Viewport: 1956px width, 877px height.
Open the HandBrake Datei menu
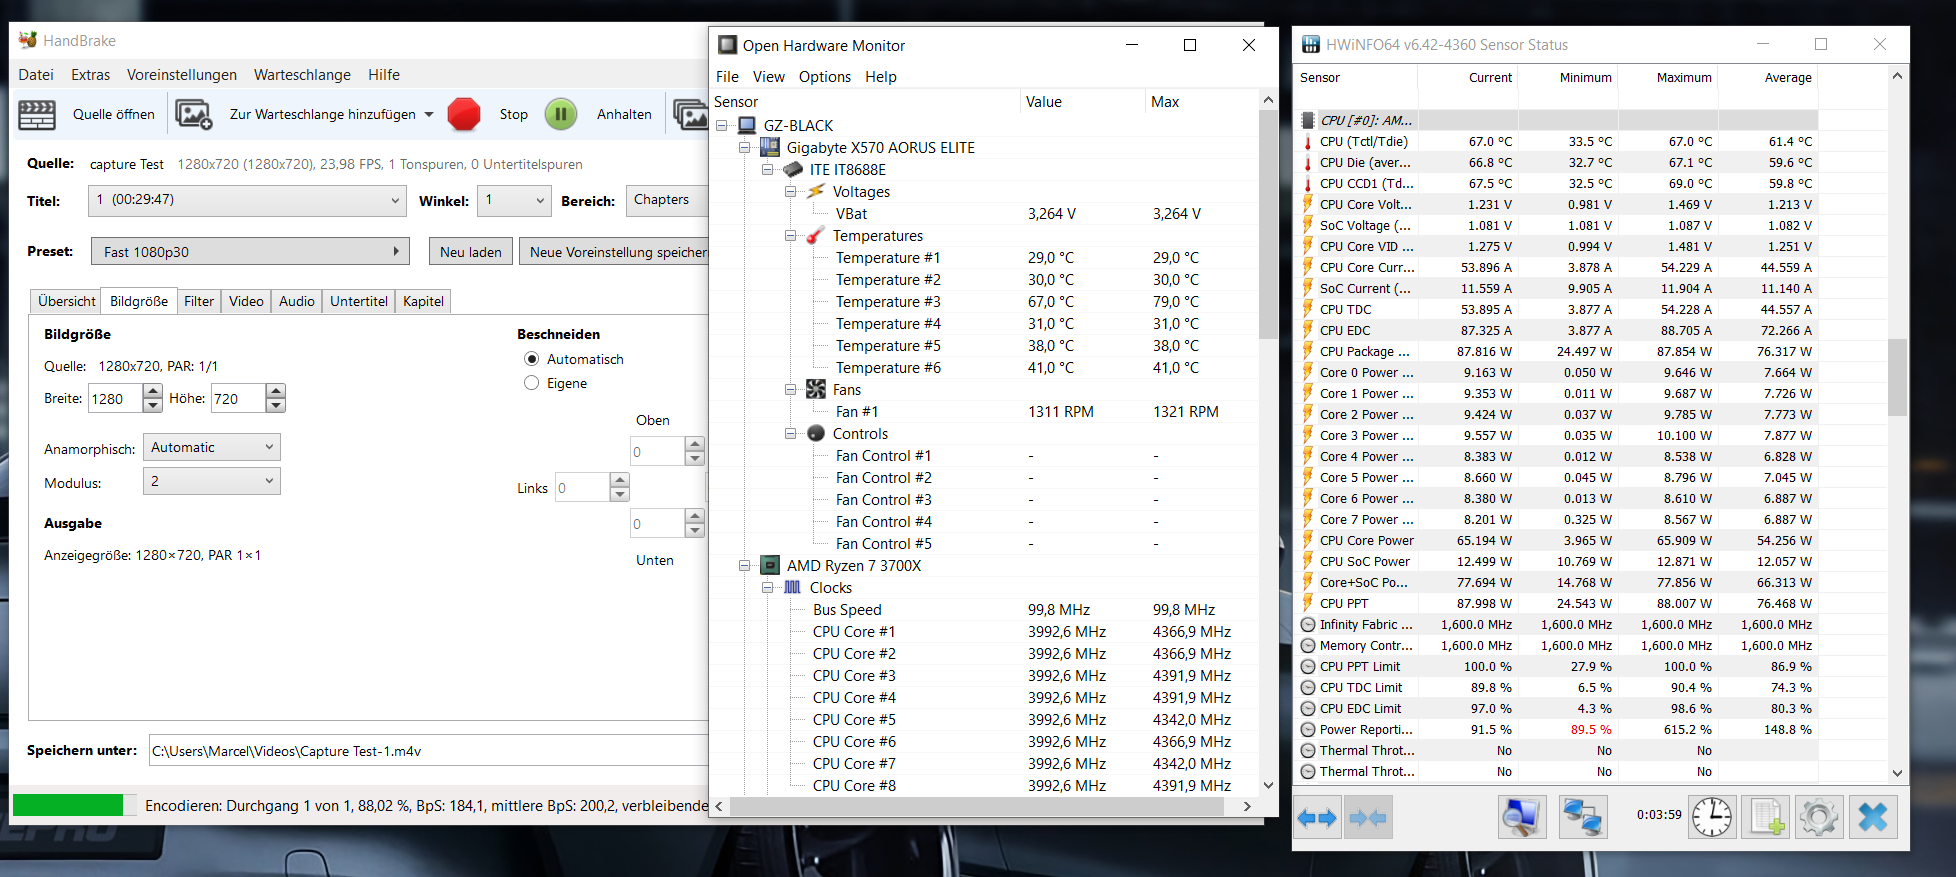point(36,74)
